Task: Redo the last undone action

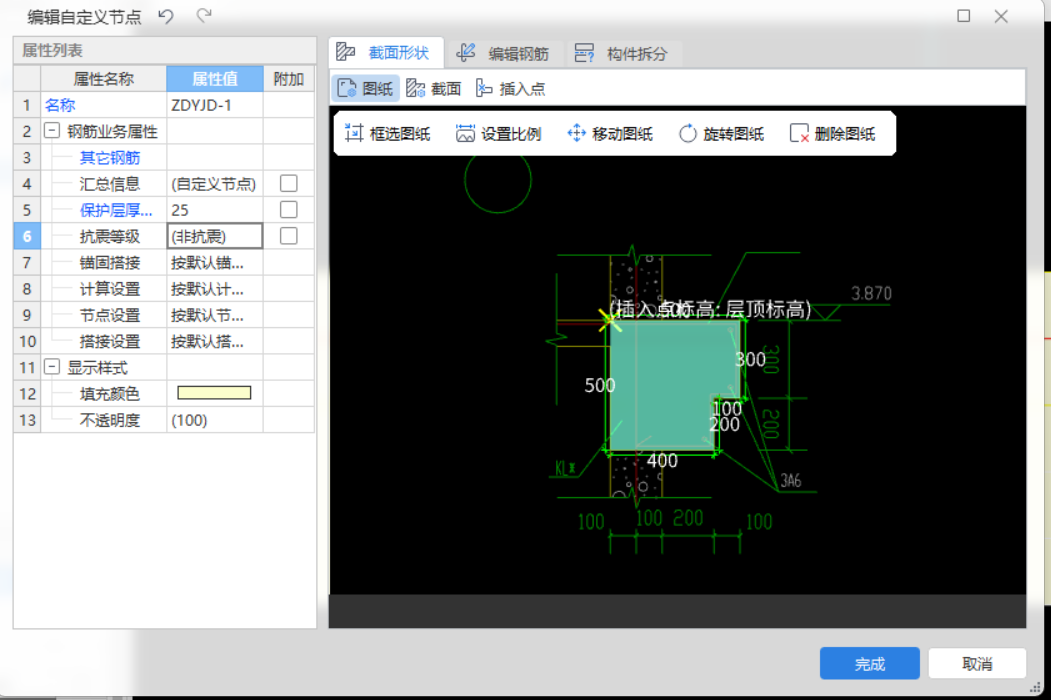Action: 204,15
